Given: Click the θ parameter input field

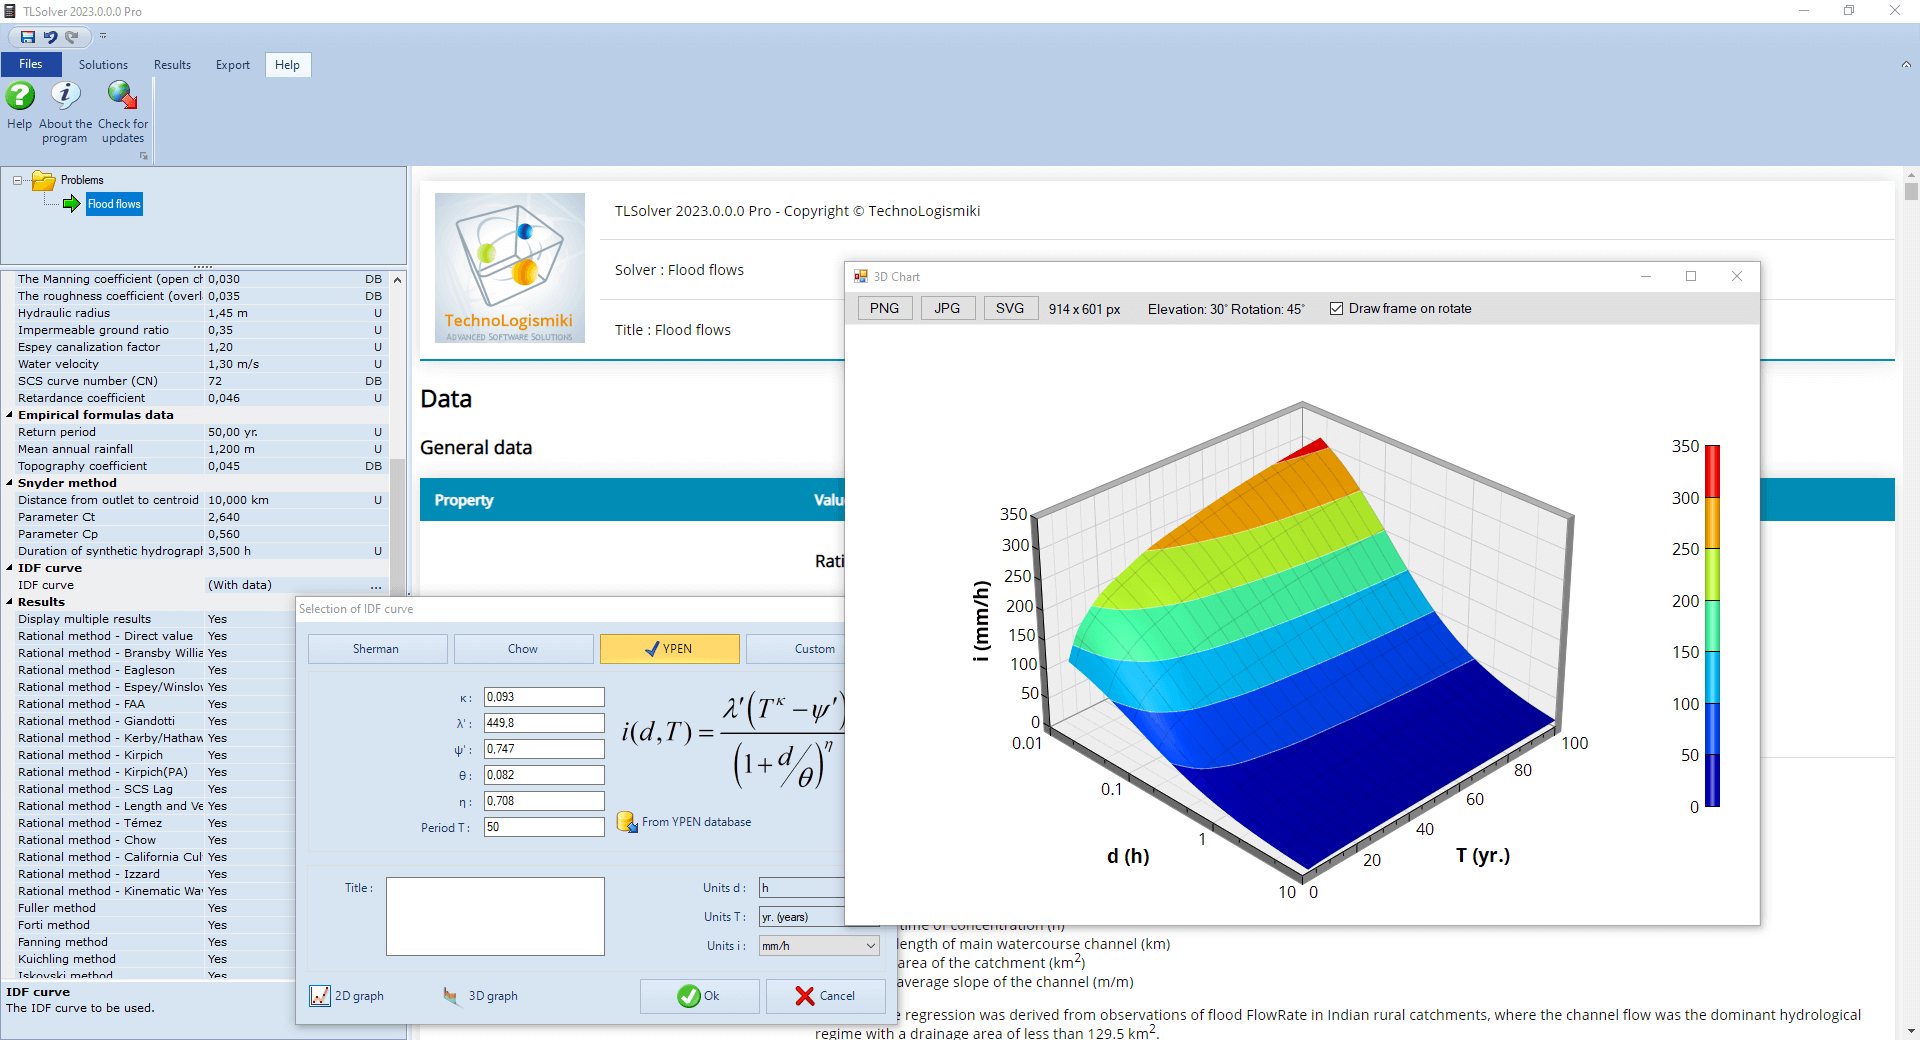Looking at the screenshot, I should coord(544,775).
